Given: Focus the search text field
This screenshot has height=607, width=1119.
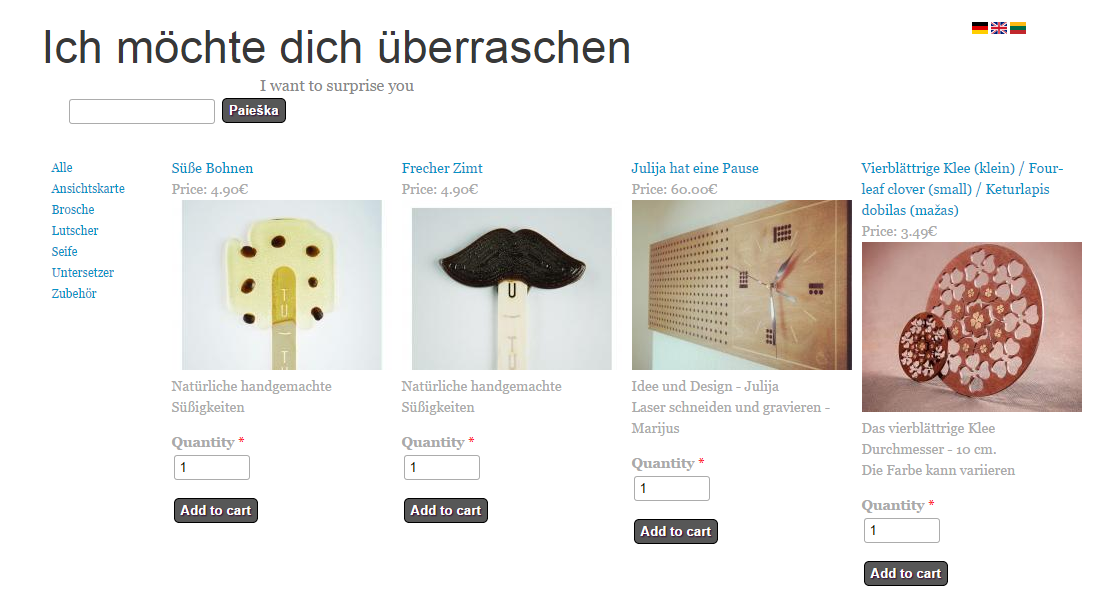Looking at the screenshot, I should pos(141,111).
